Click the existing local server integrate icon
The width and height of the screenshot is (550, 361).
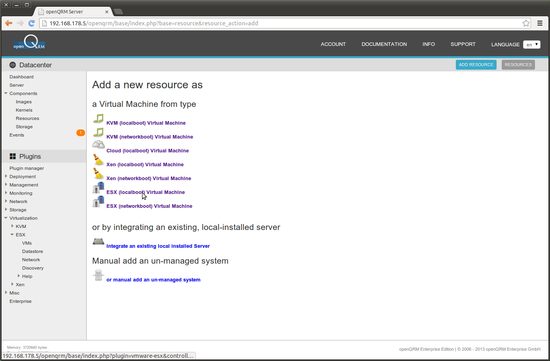[98, 241]
